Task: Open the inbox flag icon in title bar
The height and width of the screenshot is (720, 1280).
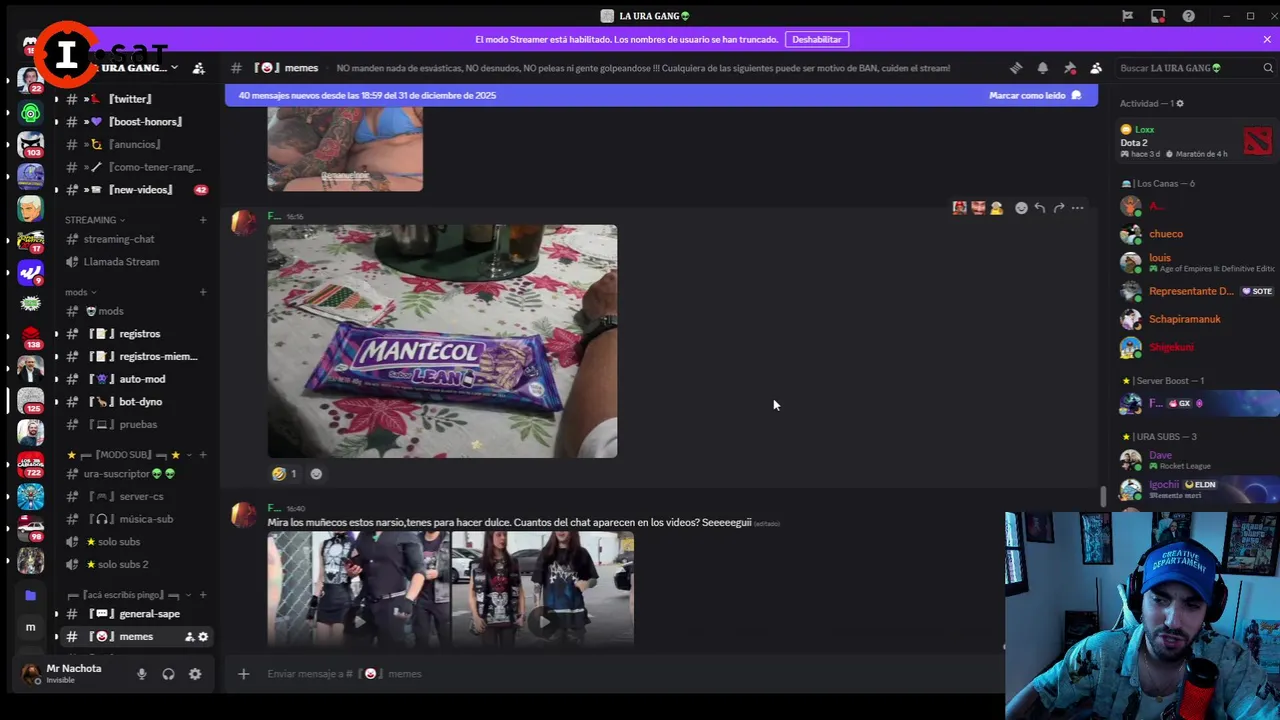Action: pyautogui.click(x=1127, y=16)
